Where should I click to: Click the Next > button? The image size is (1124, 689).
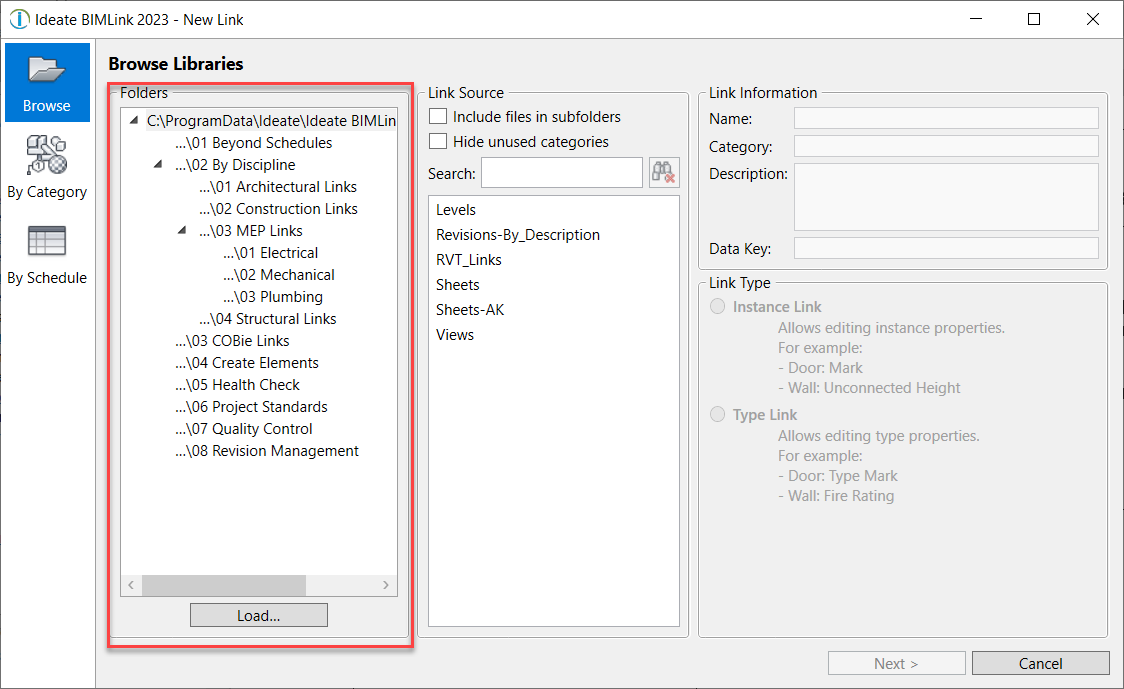pyautogui.click(x=896, y=663)
